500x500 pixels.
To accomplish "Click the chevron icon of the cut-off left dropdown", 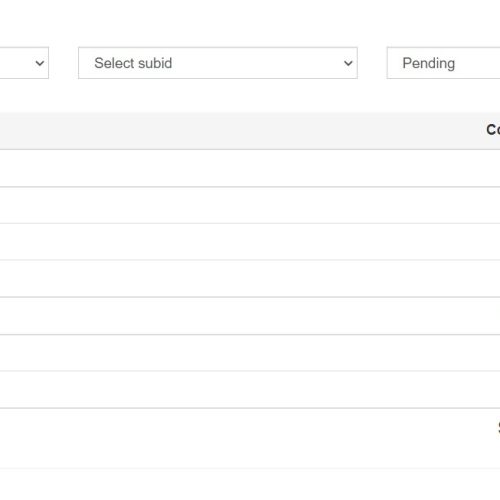I will click(x=40, y=63).
